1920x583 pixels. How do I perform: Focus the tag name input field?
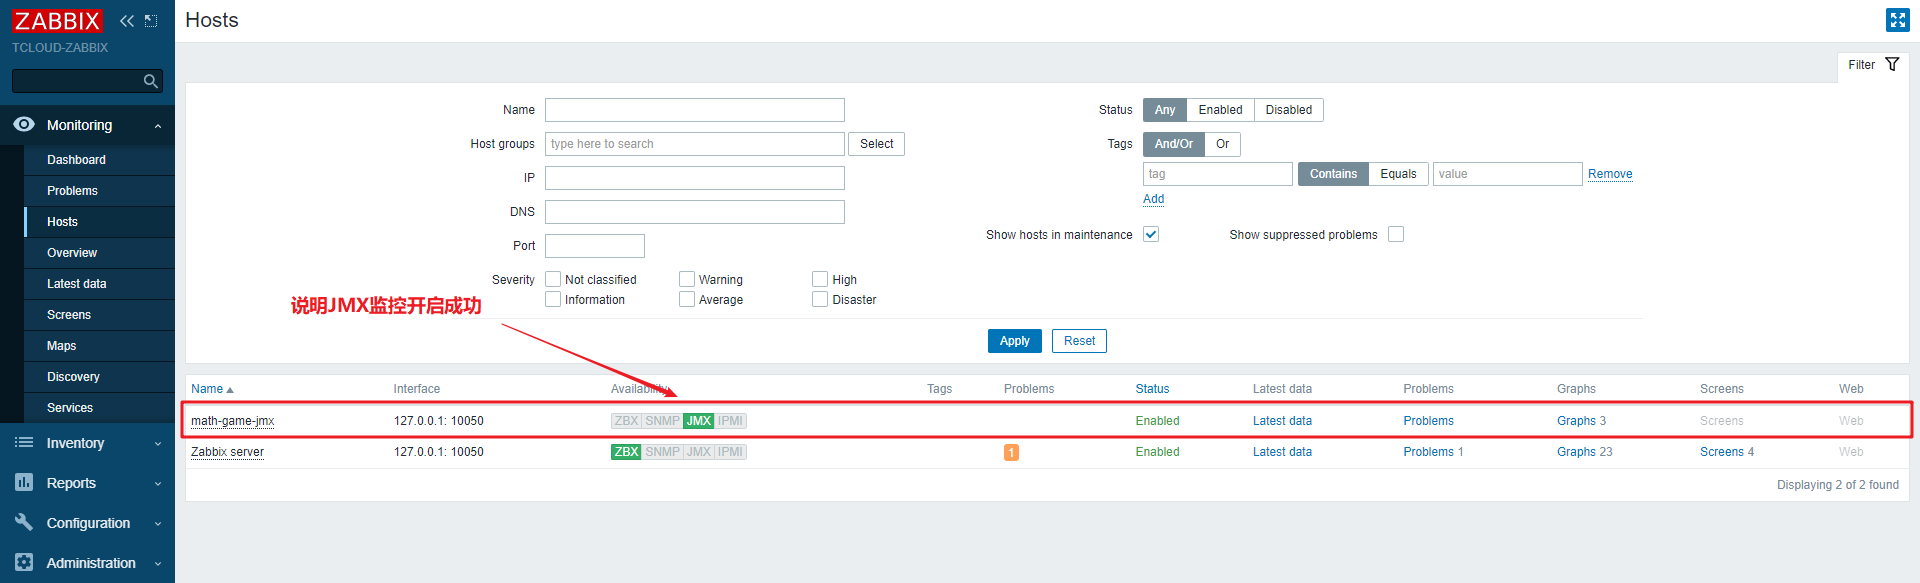tap(1218, 174)
